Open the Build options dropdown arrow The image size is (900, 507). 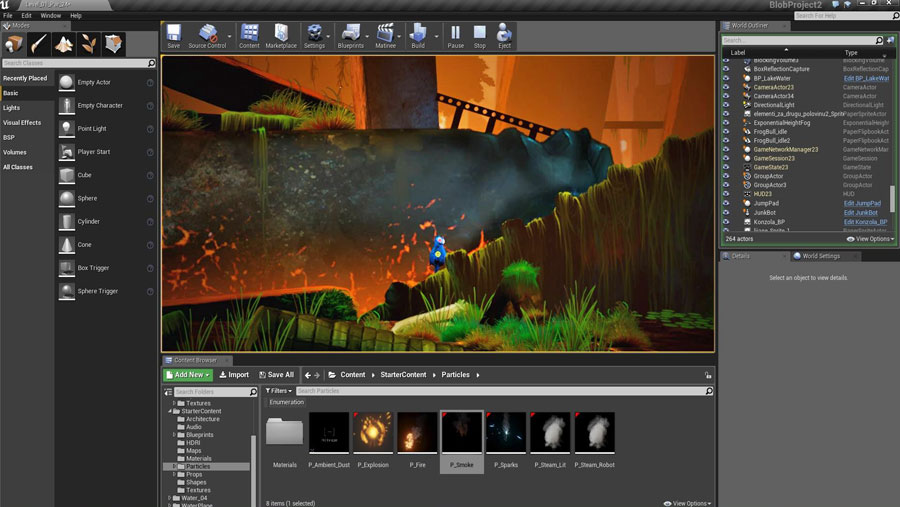point(436,36)
